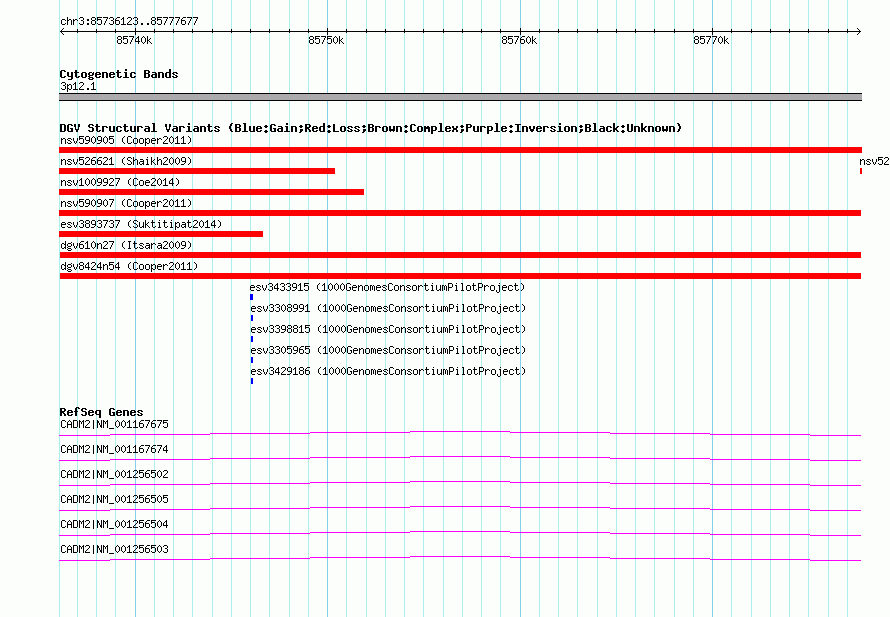
Task: Click the dgv610n27 (Itsara2009) label
Action: point(126,245)
